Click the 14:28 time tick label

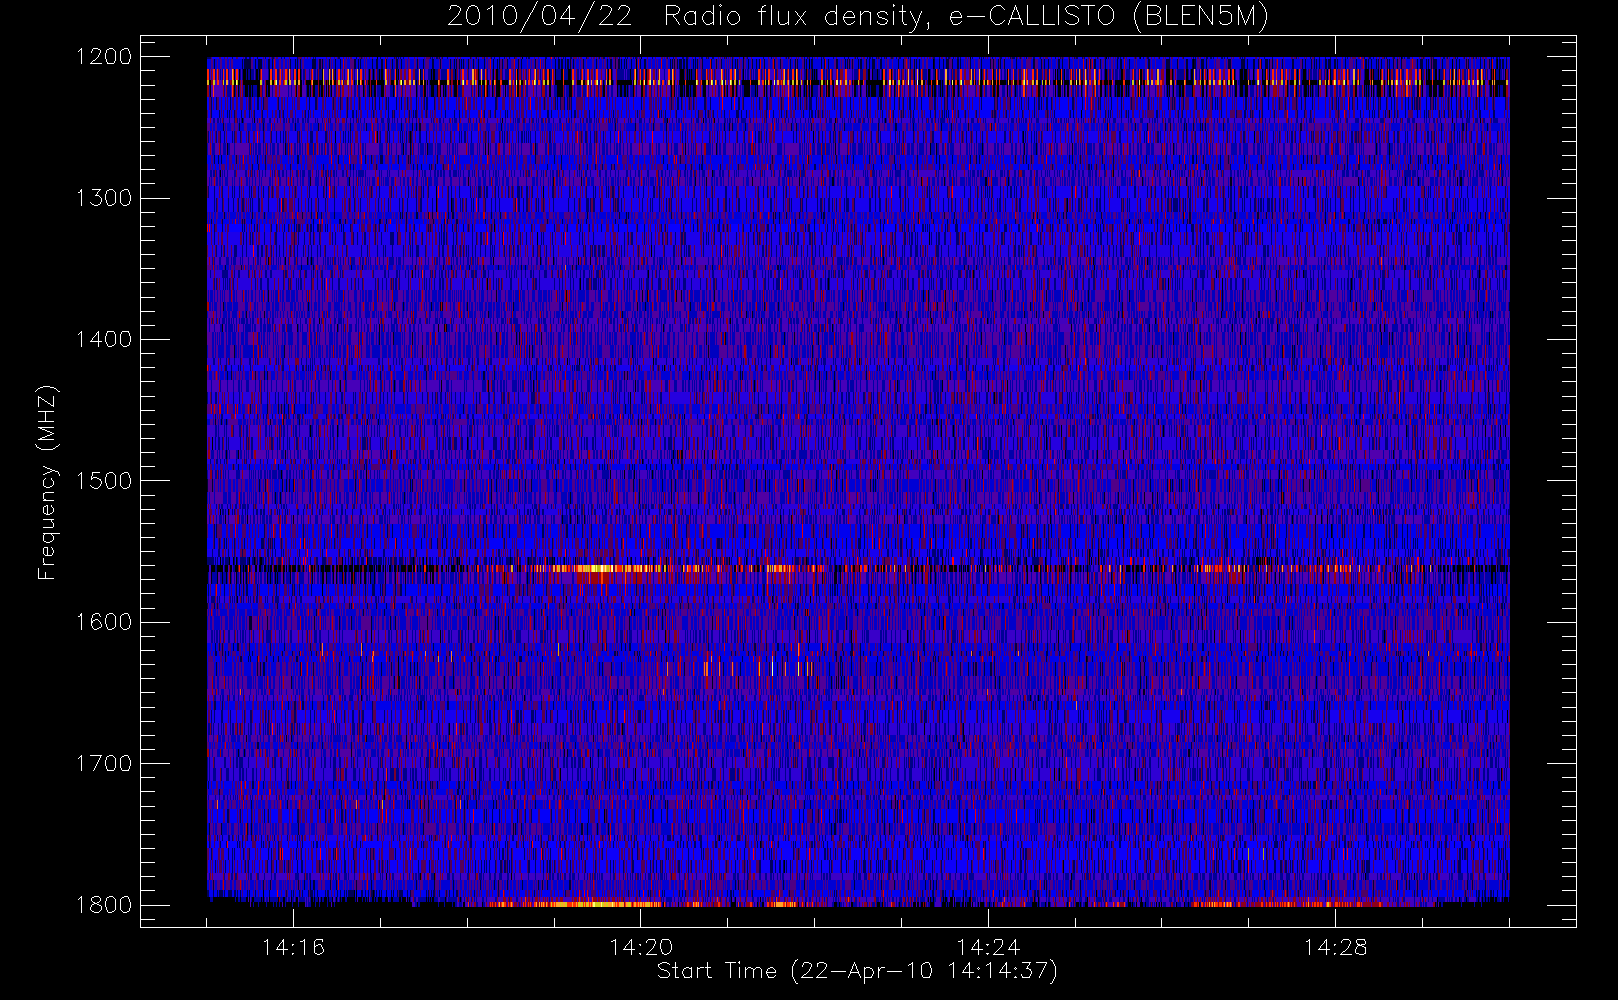(x=1335, y=947)
